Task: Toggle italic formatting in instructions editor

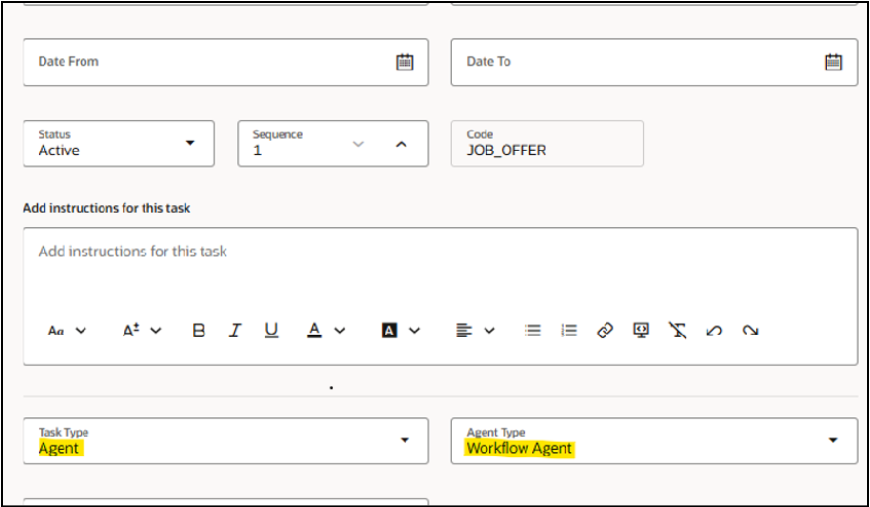Action: pyautogui.click(x=235, y=331)
